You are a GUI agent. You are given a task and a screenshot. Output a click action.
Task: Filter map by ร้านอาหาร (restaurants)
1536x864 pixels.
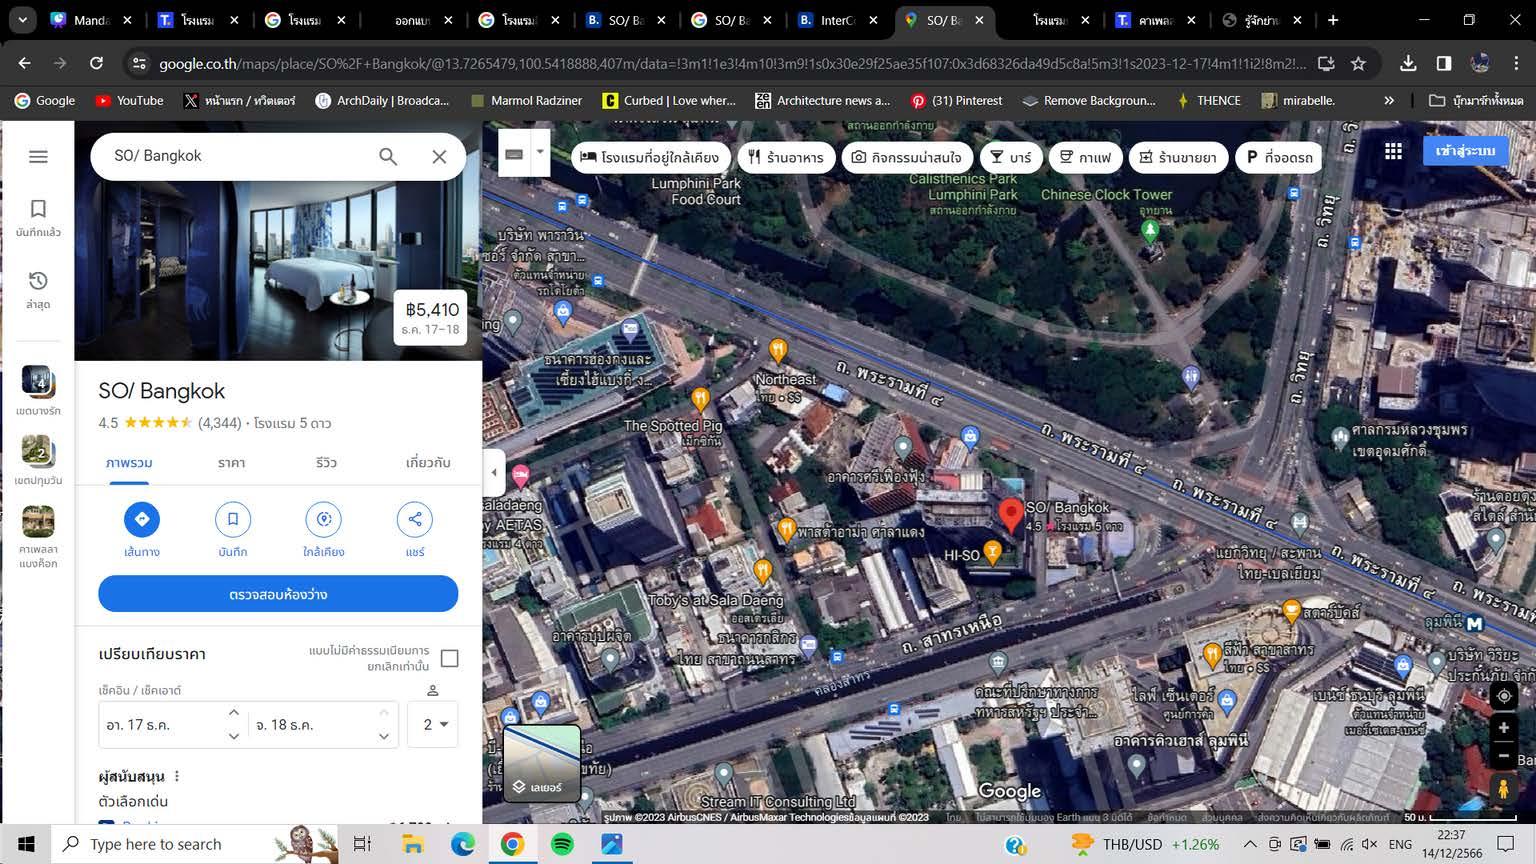pos(786,157)
